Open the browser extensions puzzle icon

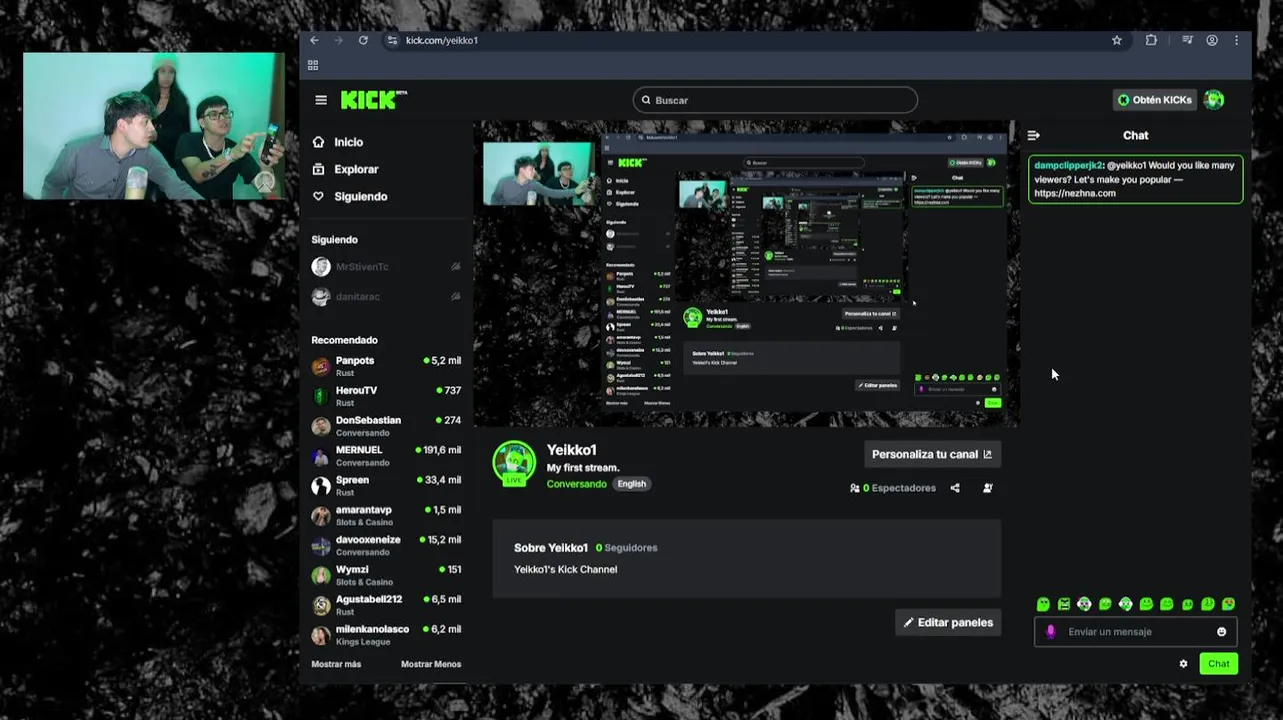pos(1151,40)
